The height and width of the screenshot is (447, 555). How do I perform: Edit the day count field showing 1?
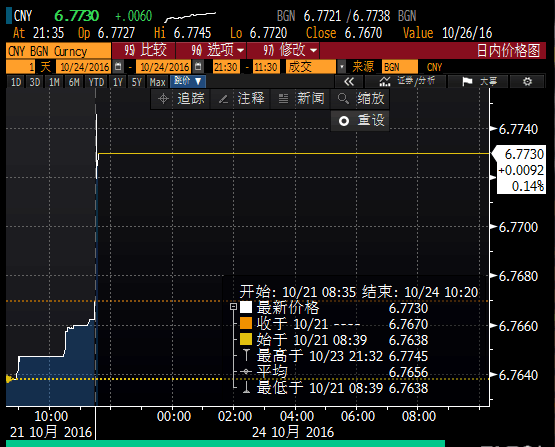(x=21, y=67)
